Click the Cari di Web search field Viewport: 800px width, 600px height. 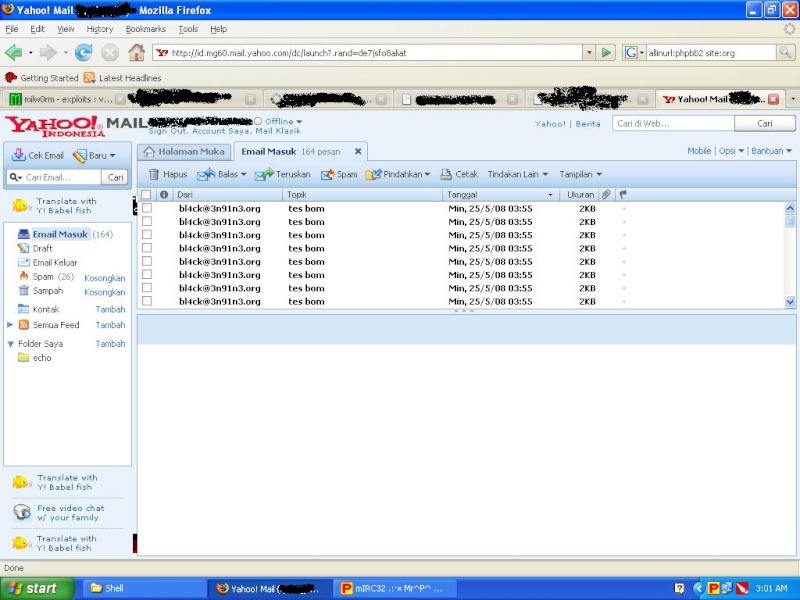click(x=673, y=123)
